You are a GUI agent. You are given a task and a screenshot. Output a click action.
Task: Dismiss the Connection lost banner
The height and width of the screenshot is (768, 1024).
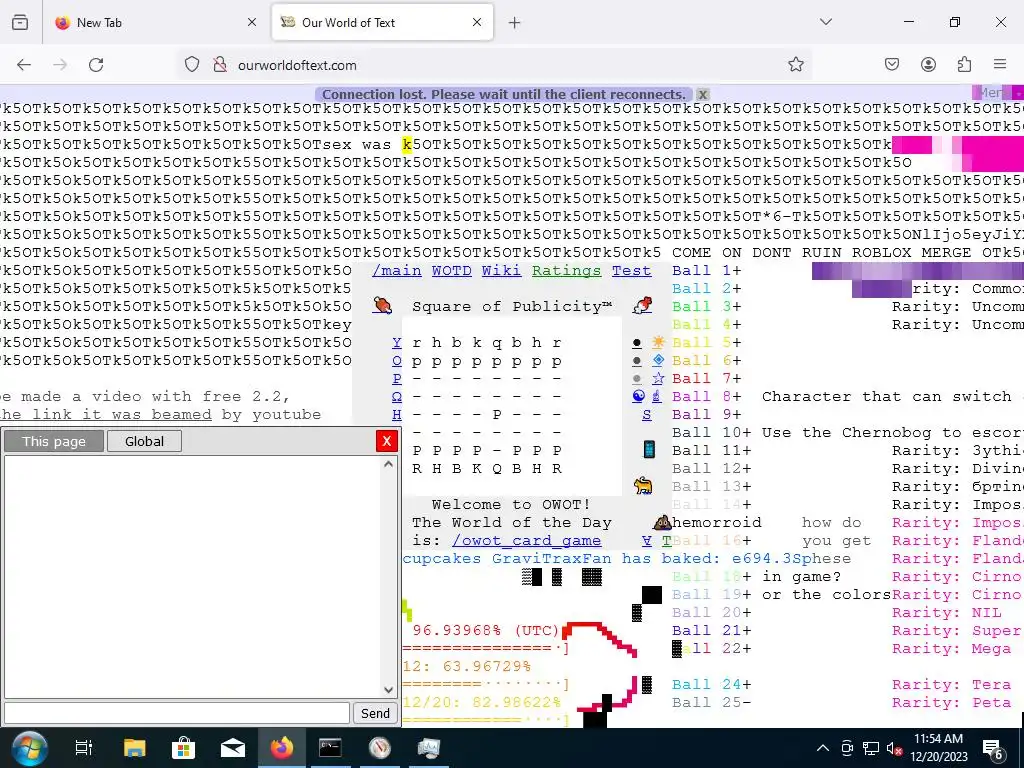[x=703, y=95]
